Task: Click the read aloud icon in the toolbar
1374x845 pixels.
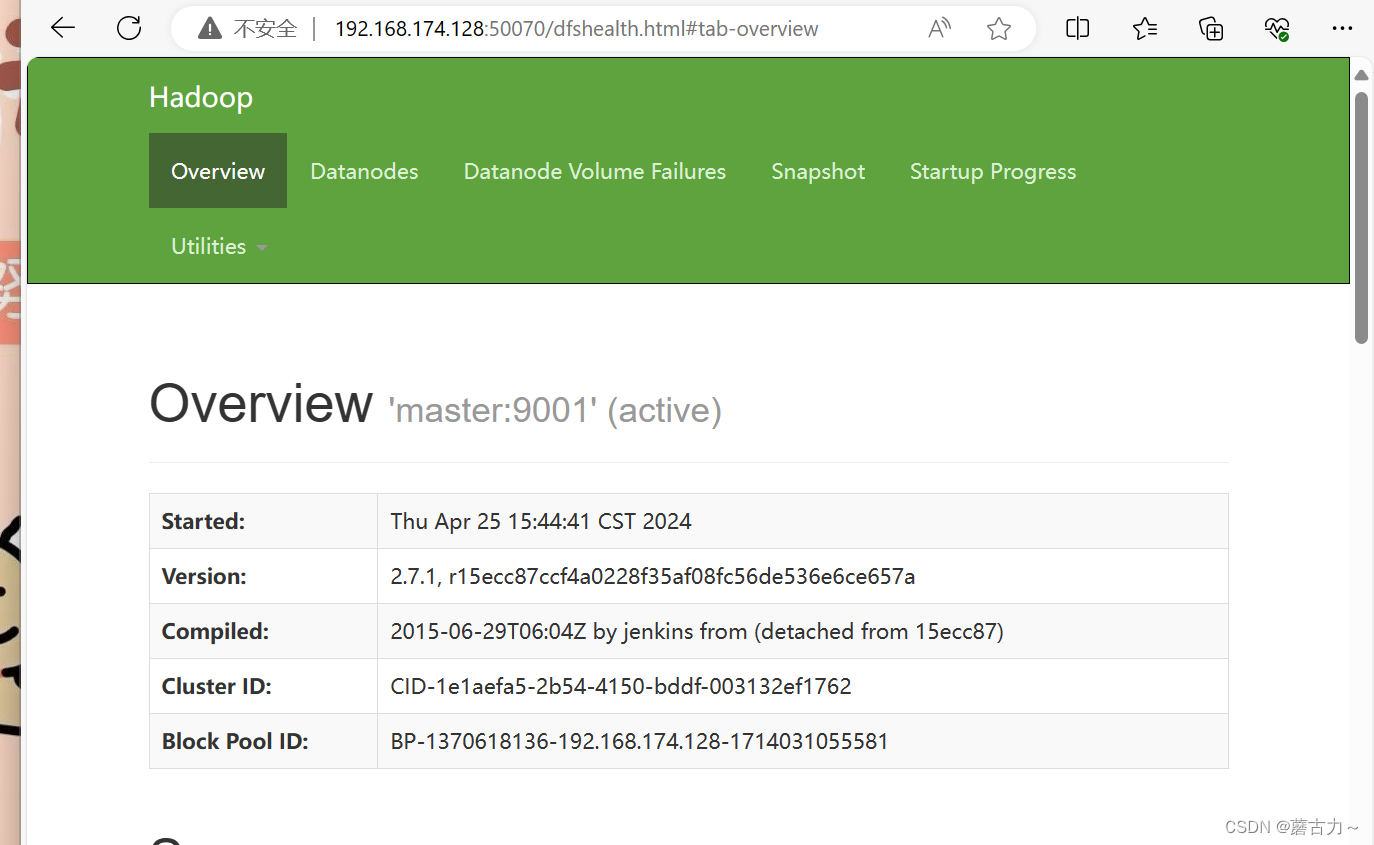Action: (938, 28)
